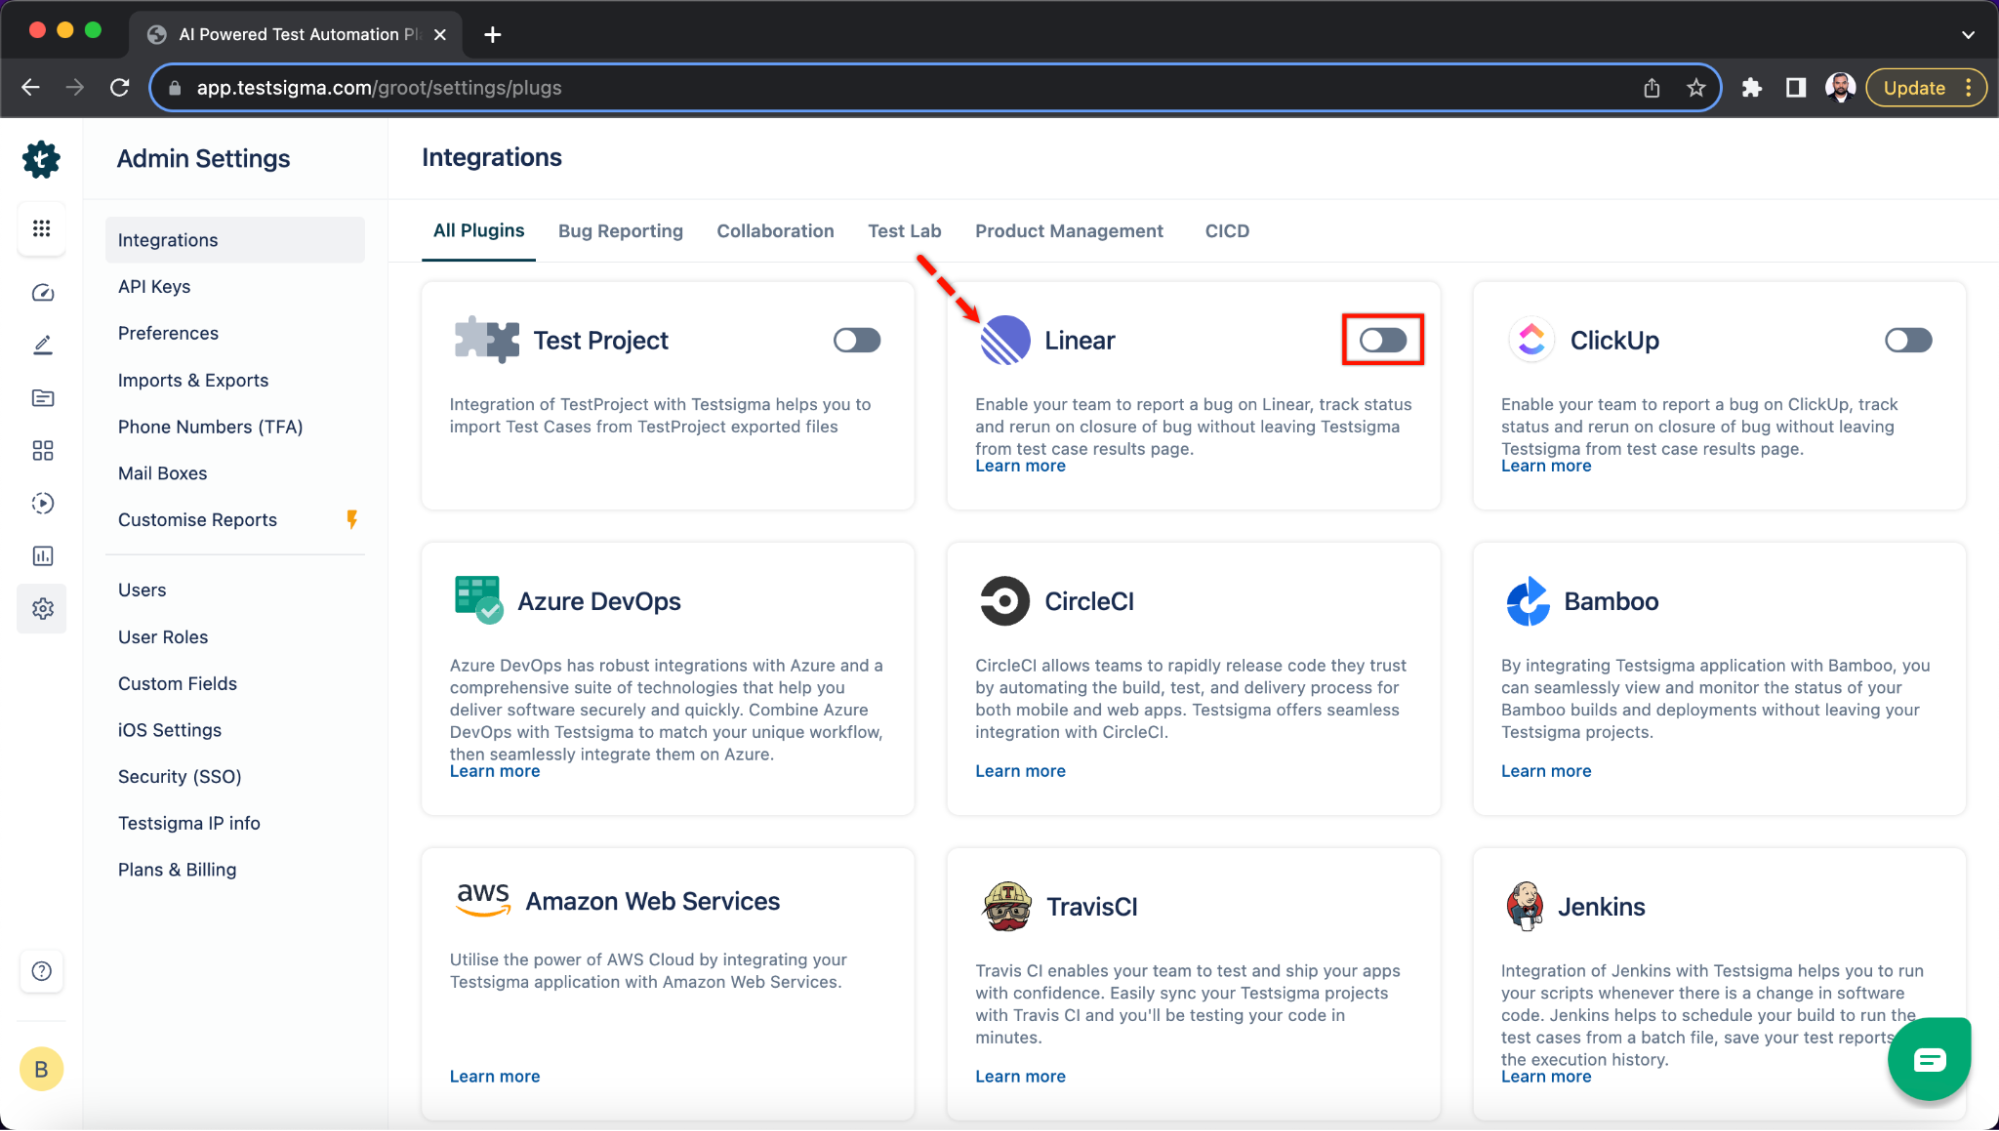The height and width of the screenshot is (1131, 1999).
Task: Click Learn more under CircleCI
Action: [1020, 771]
